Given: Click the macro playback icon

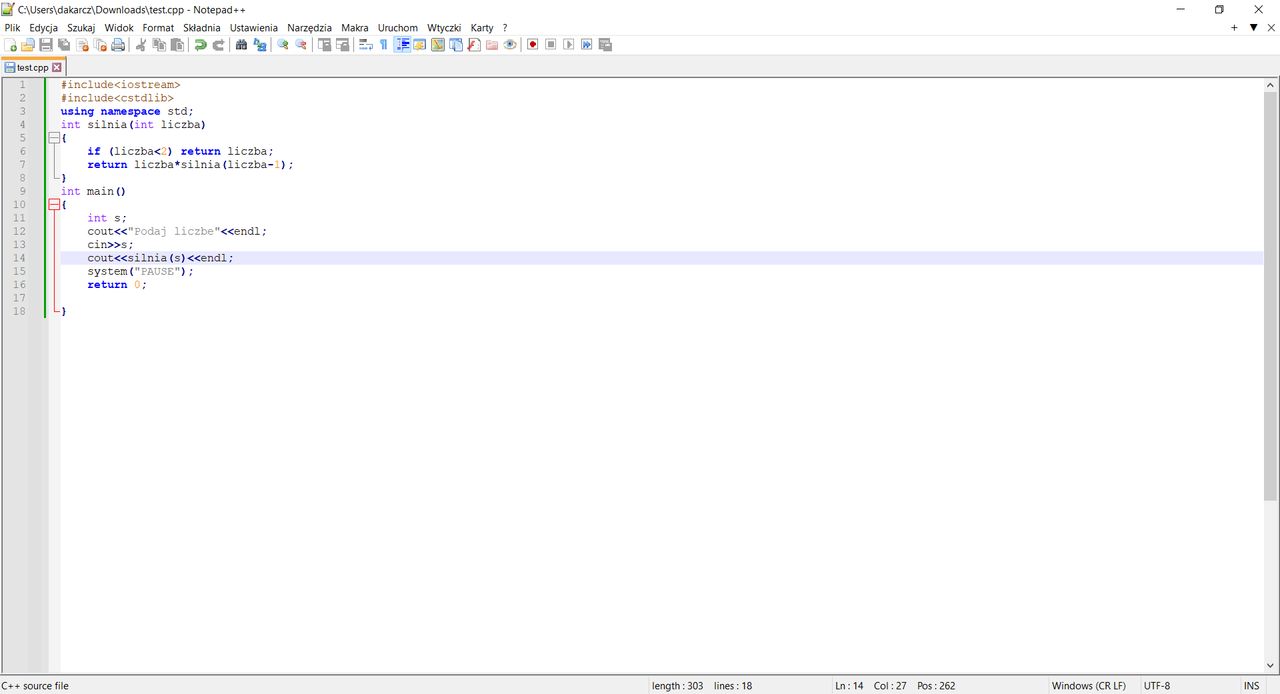Looking at the screenshot, I should pyautogui.click(x=568, y=45).
